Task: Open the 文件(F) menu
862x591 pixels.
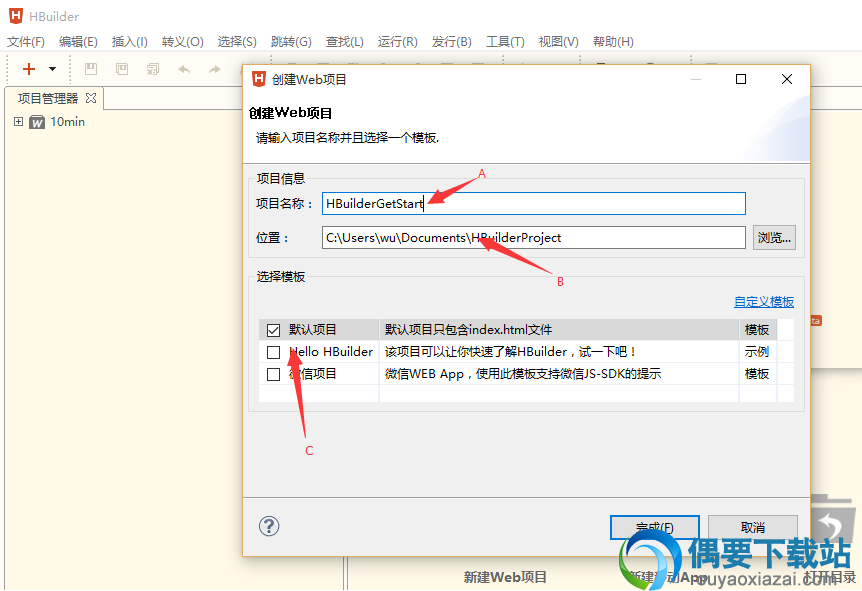Action: tap(25, 42)
